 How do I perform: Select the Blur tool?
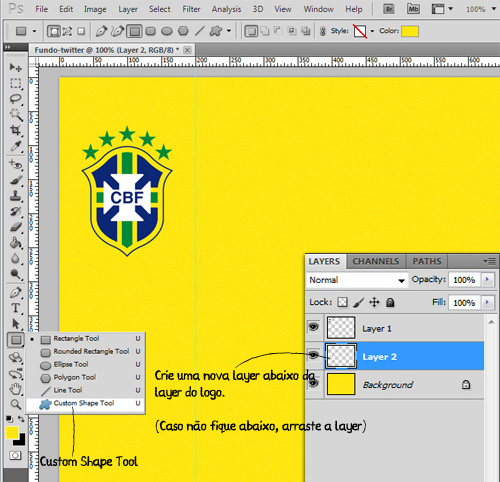(15, 258)
